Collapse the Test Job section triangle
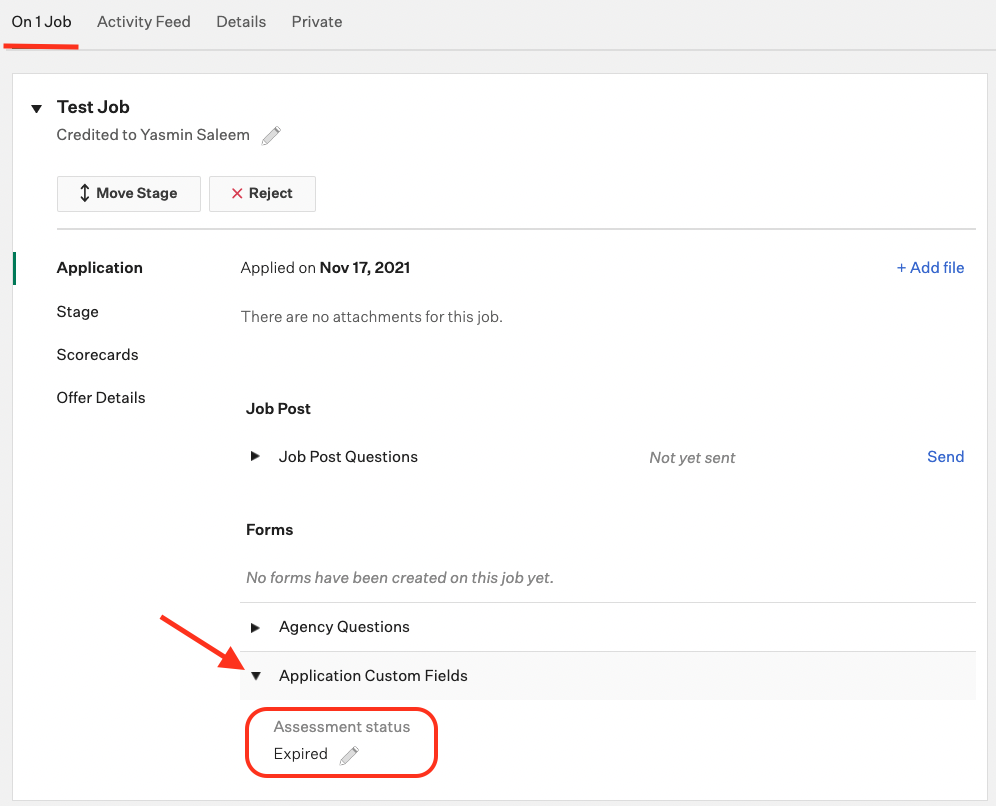 [37, 109]
